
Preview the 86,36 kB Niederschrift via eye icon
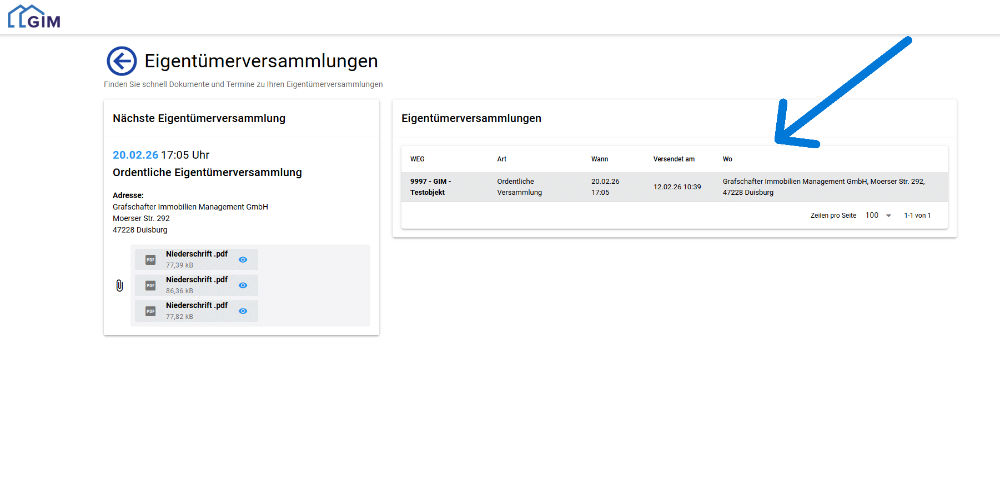pyautogui.click(x=243, y=285)
